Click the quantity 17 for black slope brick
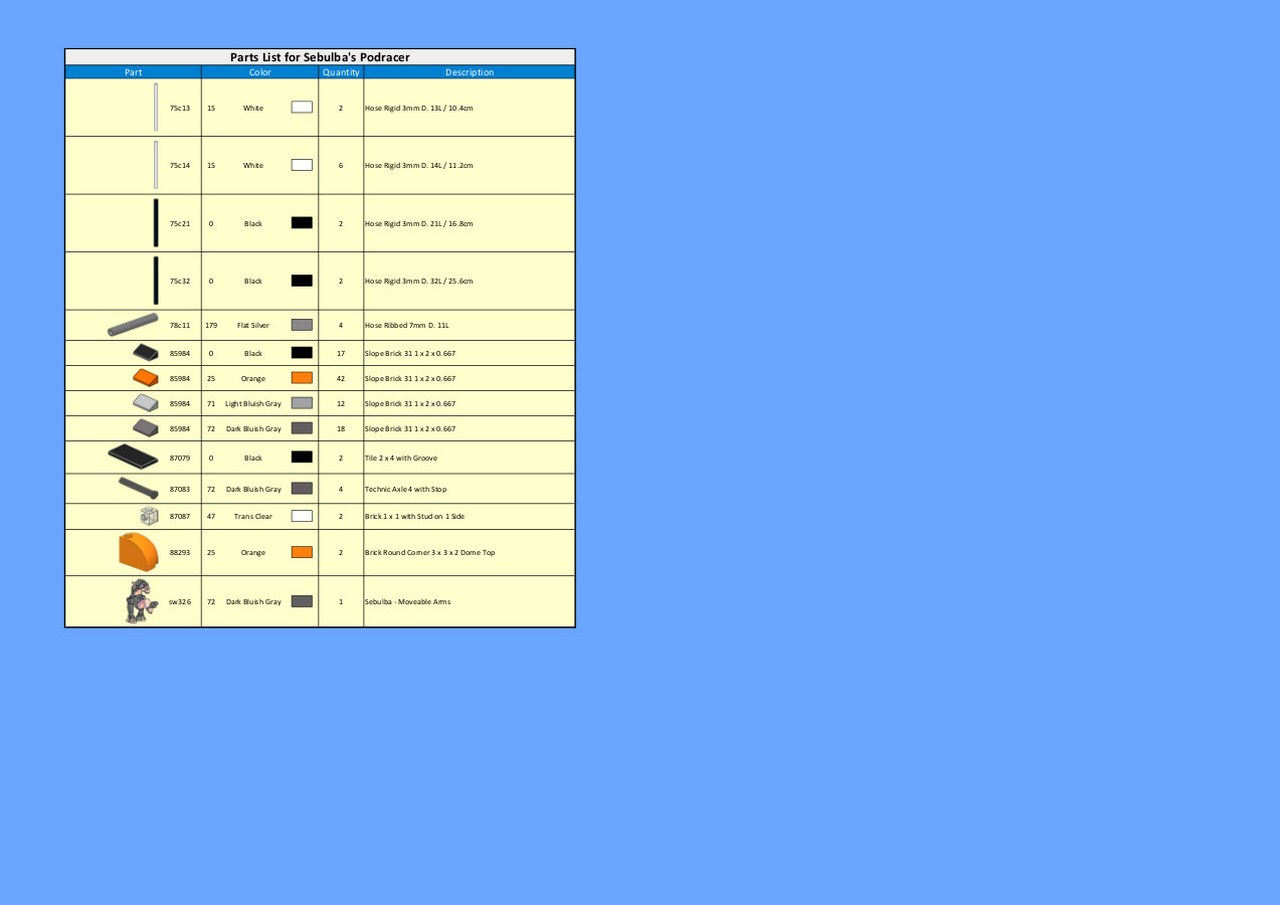The width and height of the screenshot is (1280, 905). [341, 354]
